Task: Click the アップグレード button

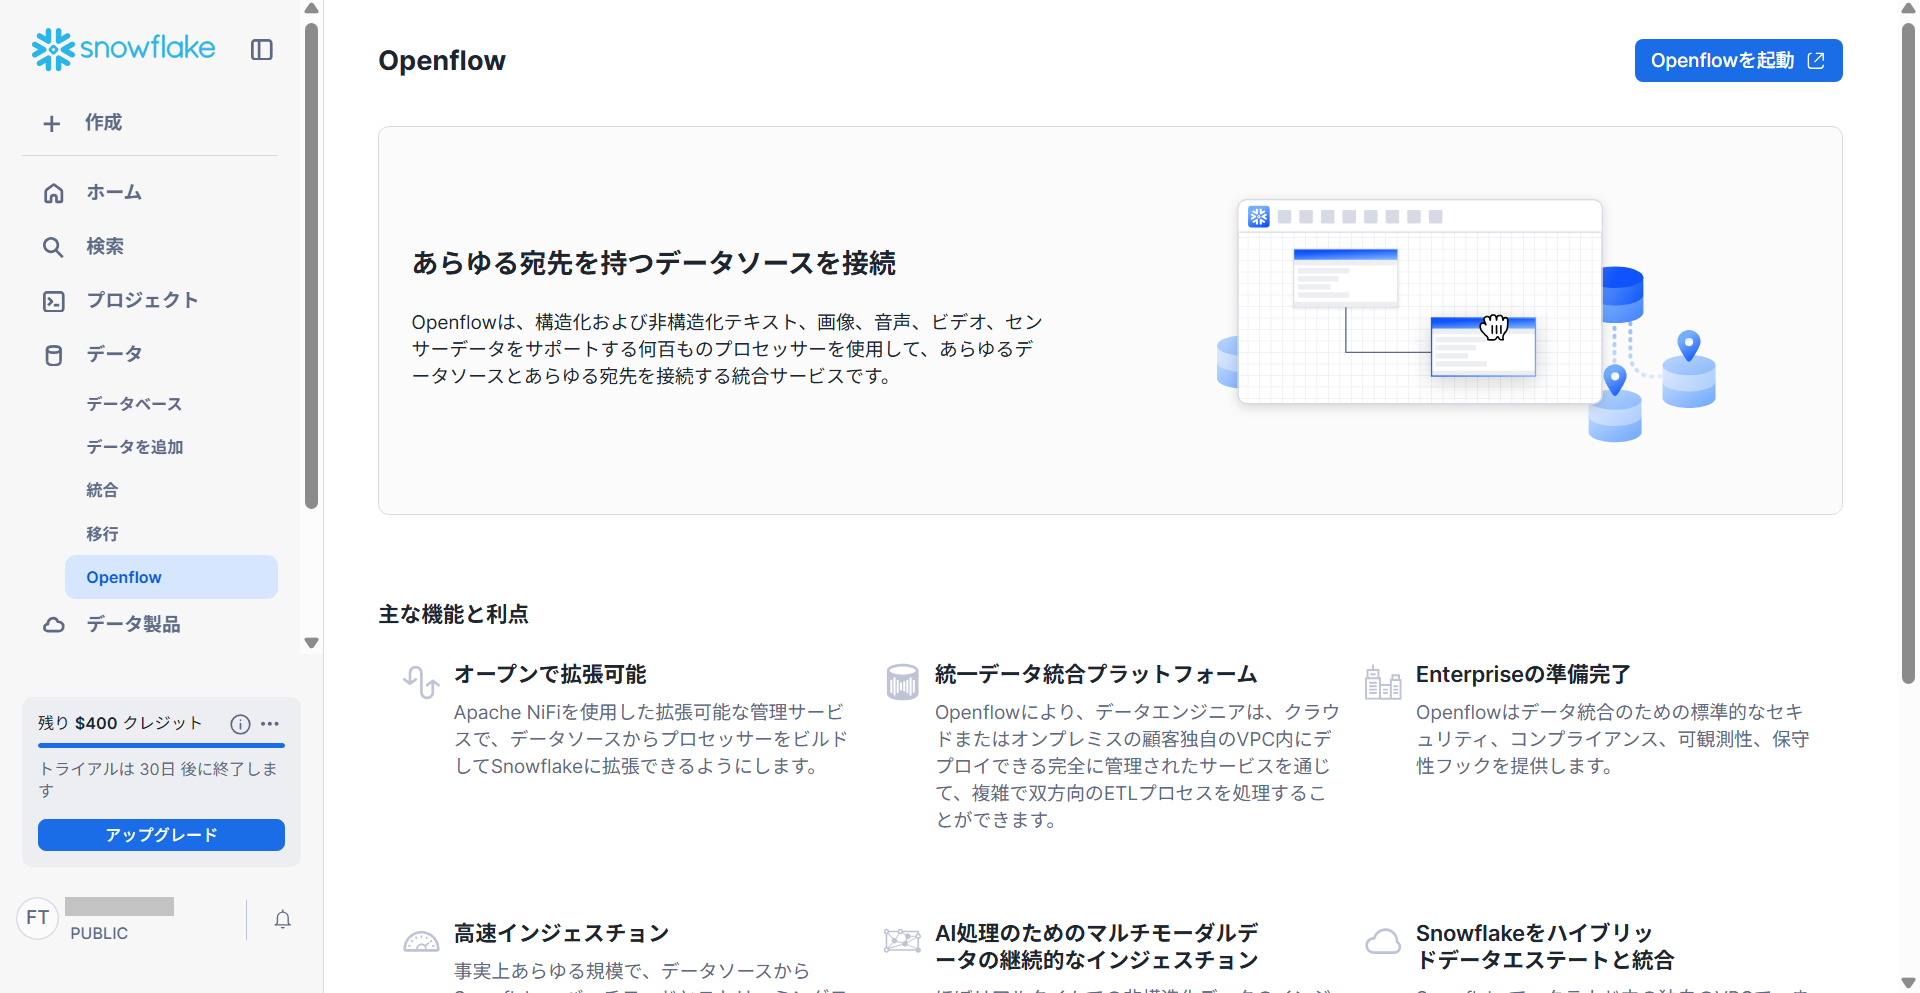Action: [161, 835]
